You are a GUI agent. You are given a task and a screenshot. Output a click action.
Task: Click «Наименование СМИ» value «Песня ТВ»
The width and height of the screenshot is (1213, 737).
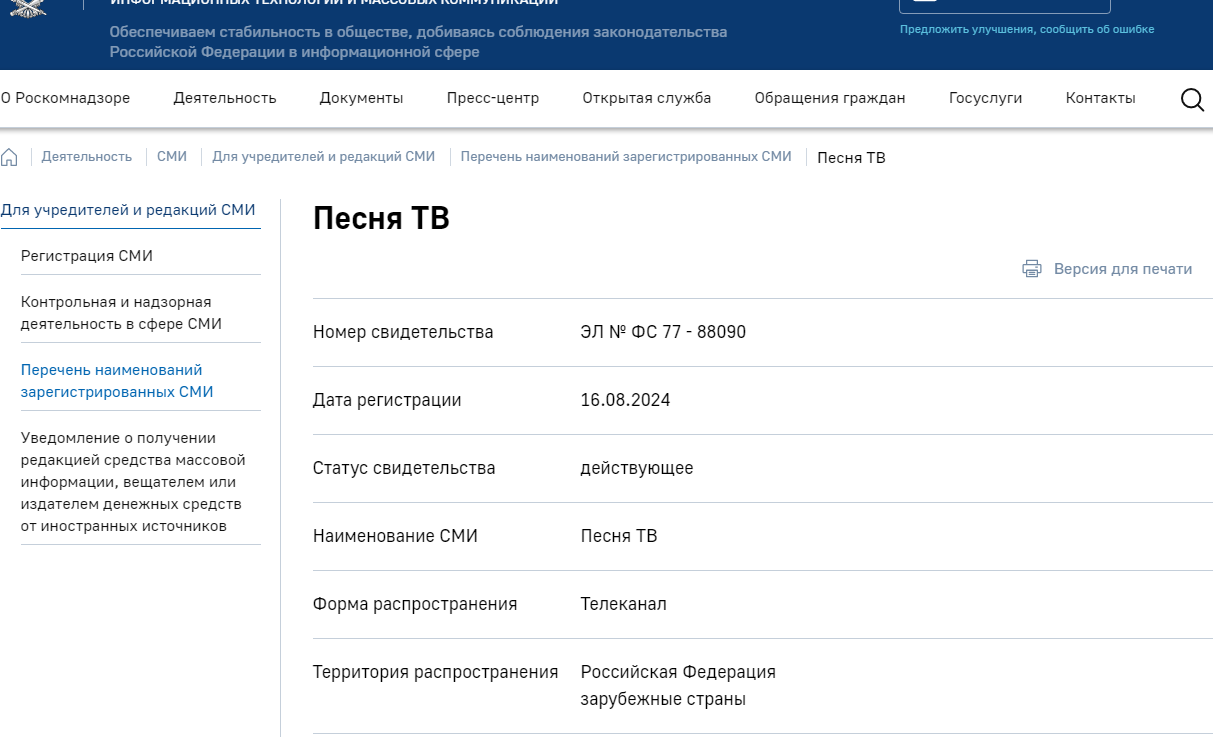click(x=619, y=536)
